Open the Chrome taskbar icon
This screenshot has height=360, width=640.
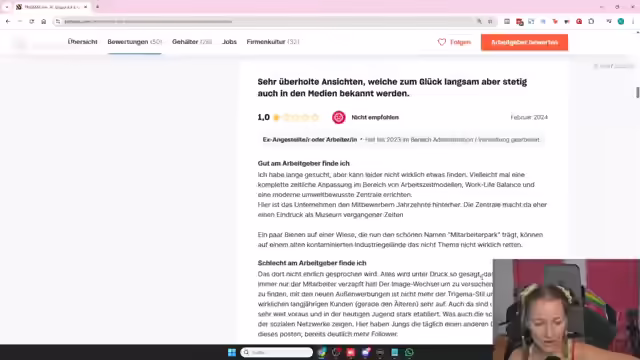(322, 352)
